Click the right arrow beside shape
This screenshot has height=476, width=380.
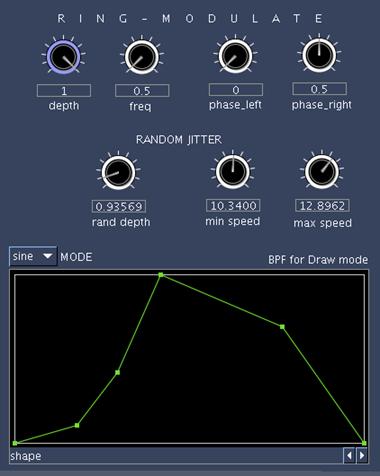click(362, 455)
